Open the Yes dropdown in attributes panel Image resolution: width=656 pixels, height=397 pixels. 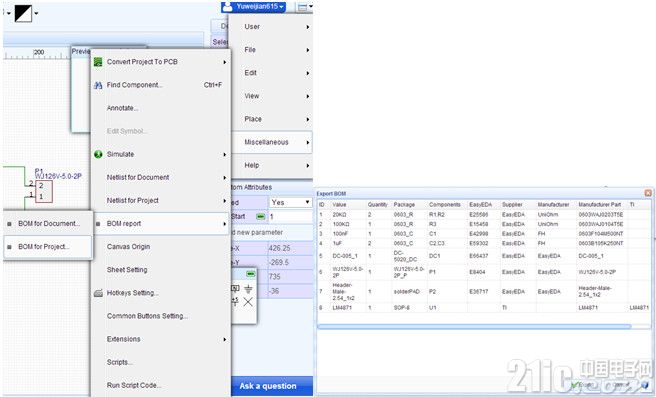click(x=290, y=202)
